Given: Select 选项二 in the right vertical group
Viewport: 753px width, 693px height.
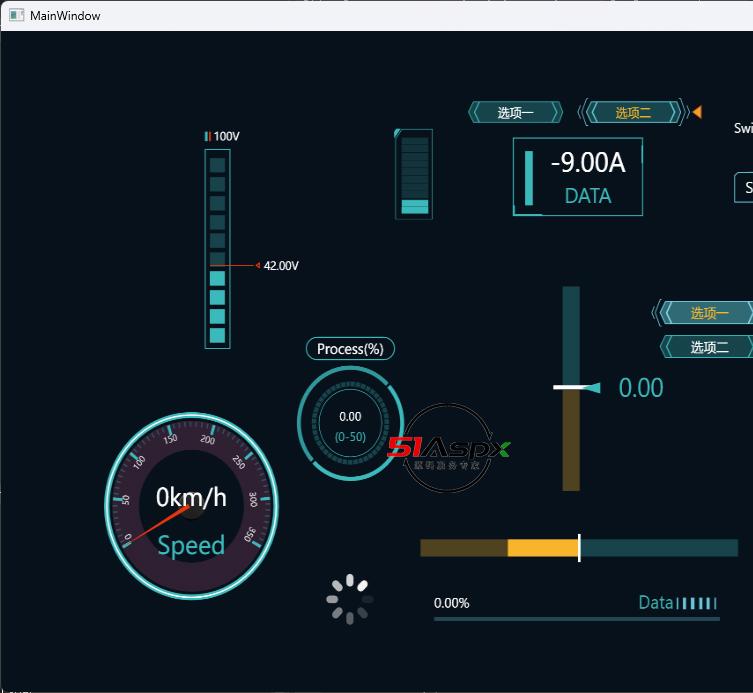Looking at the screenshot, I should pos(708,347).
